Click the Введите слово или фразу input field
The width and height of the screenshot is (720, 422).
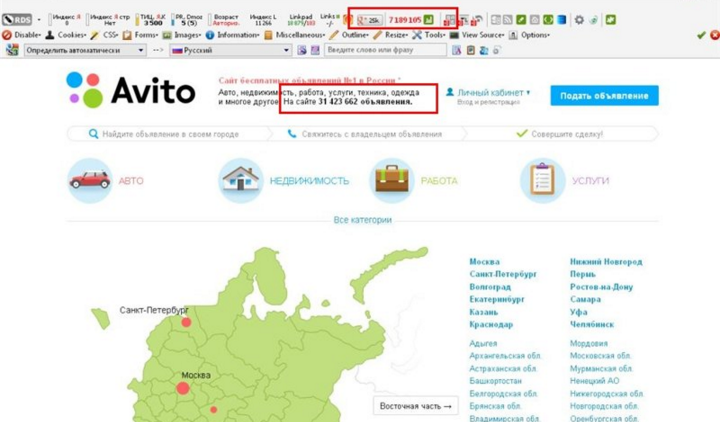pos(385,50)
